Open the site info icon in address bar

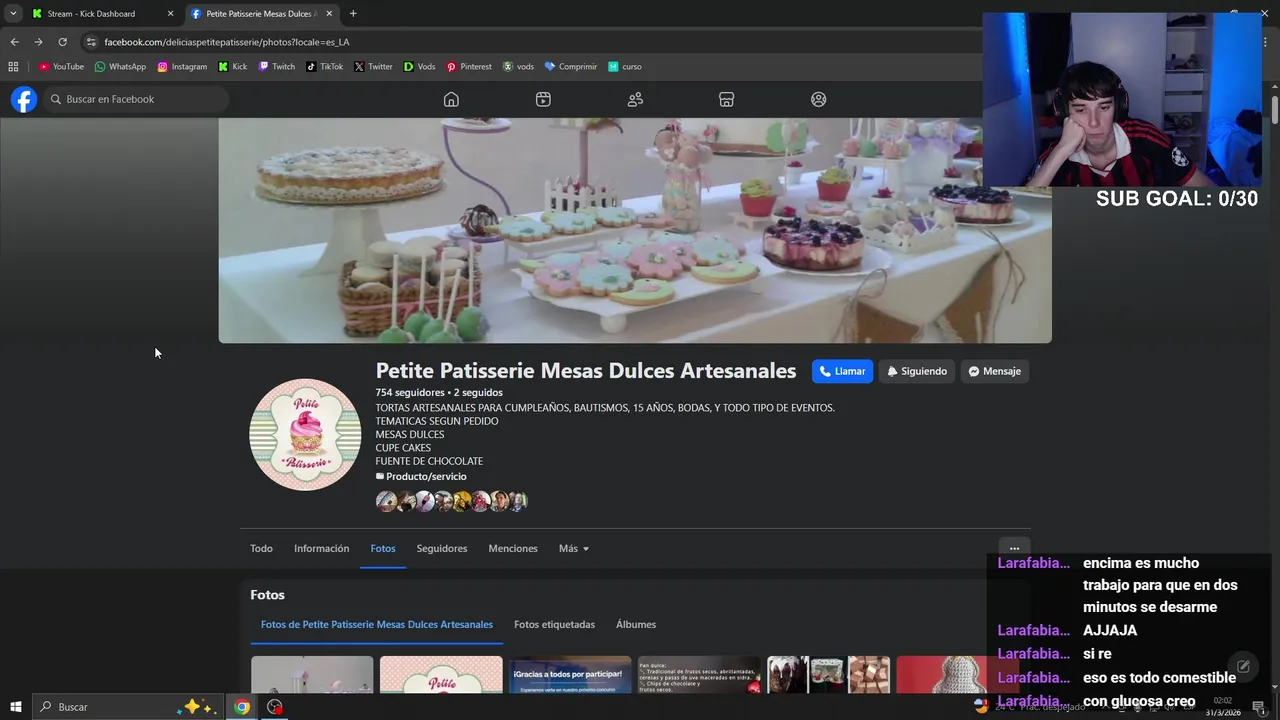[x=91, y=42]
